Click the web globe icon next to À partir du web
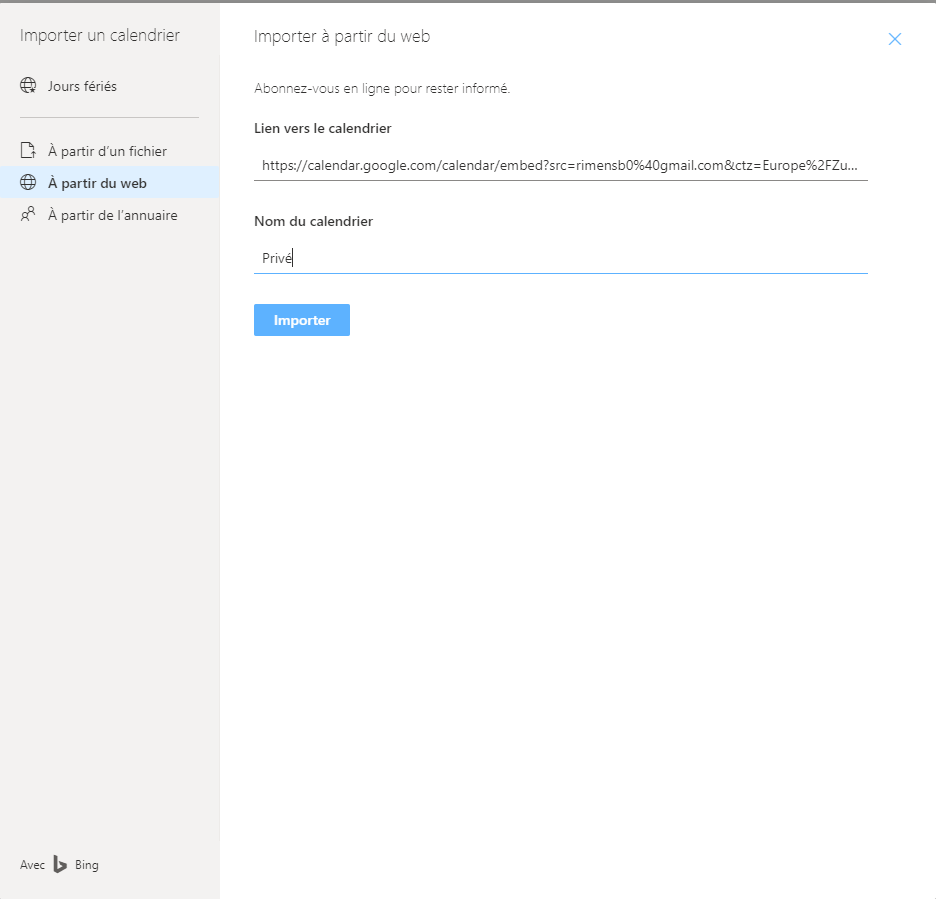Image resolution: width=936 pixels, height=899 pixels. point(30,183)
